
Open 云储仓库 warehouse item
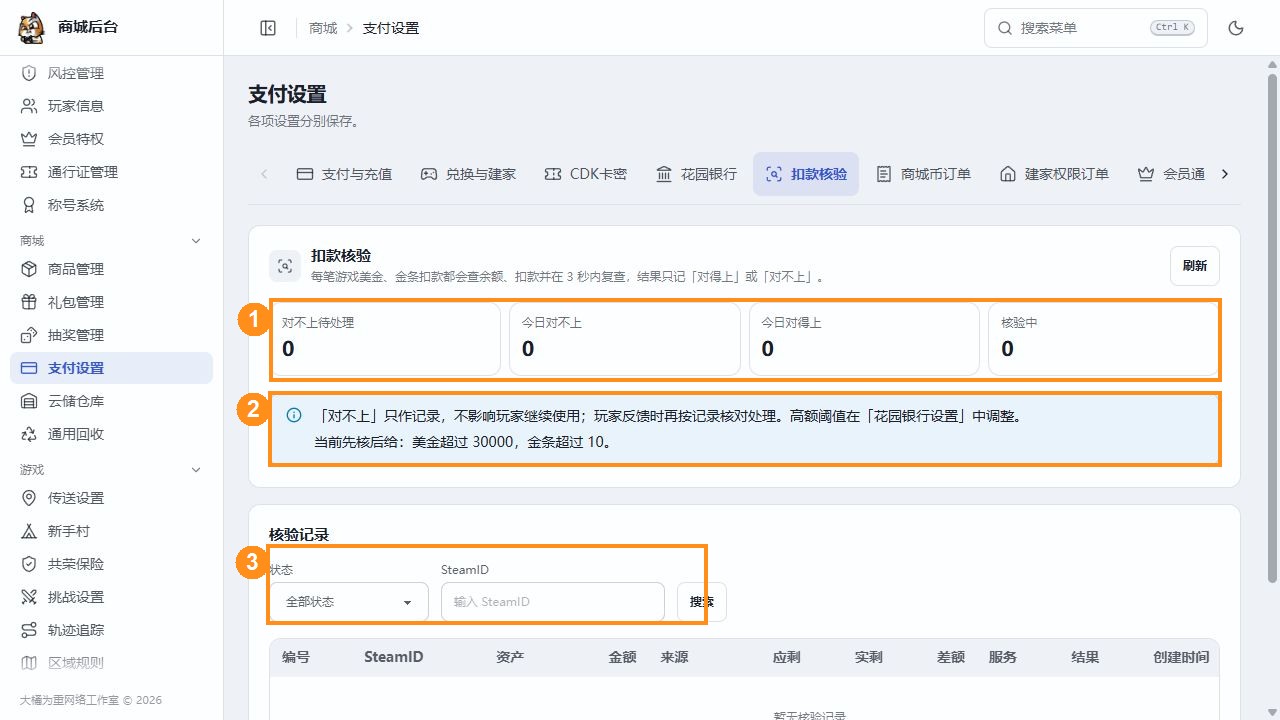pos(111,401)
